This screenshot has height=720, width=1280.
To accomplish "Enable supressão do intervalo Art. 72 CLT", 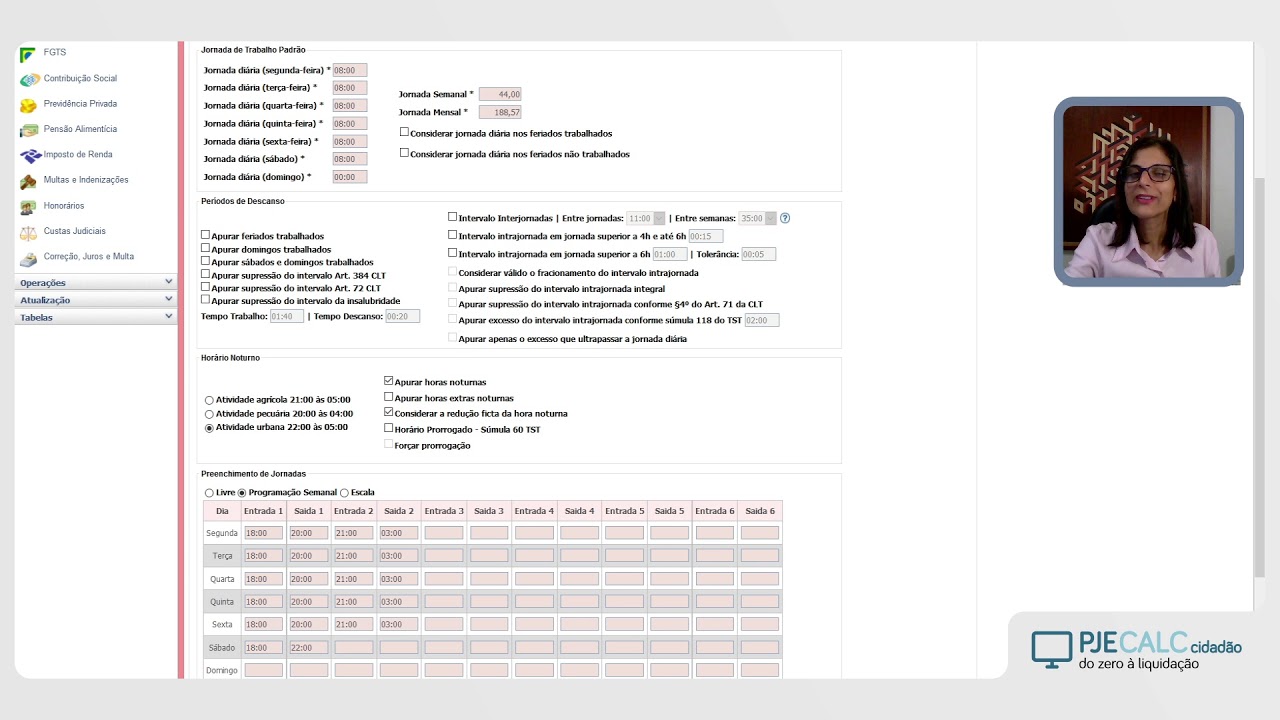I will (x=205, y=287).
